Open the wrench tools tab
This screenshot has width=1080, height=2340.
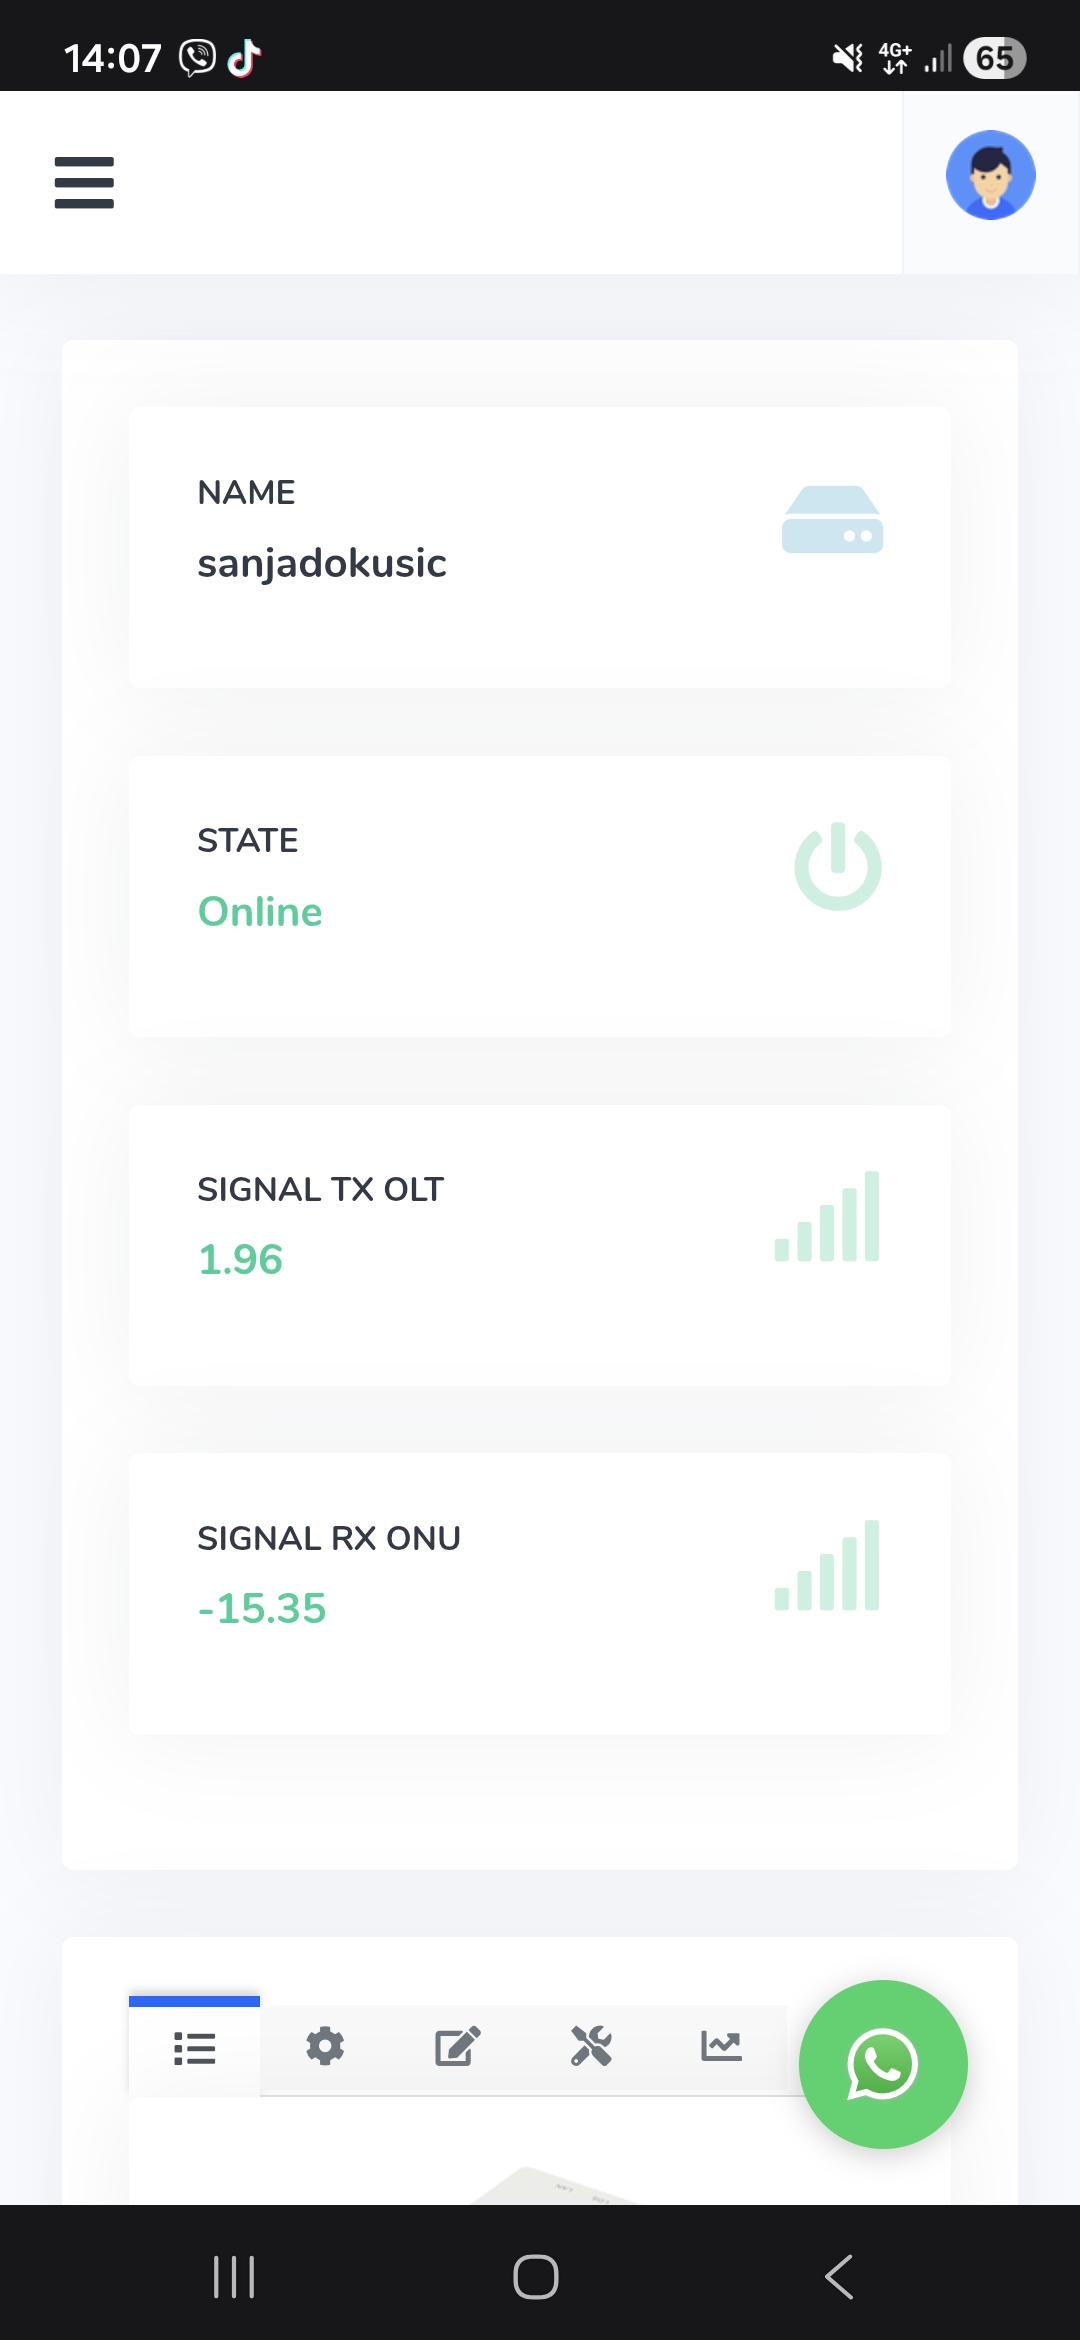[x=590, y=2046]
